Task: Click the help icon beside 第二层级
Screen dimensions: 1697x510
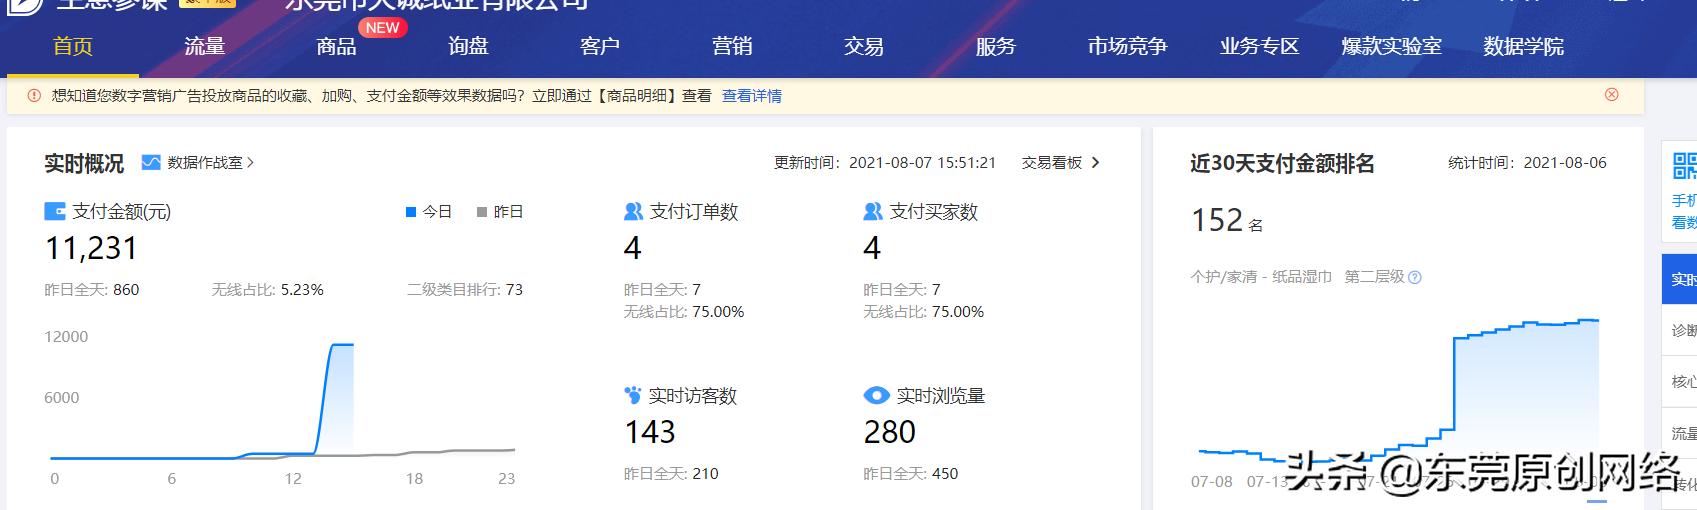Action: pyautogui.click(x=1415, y=277)
